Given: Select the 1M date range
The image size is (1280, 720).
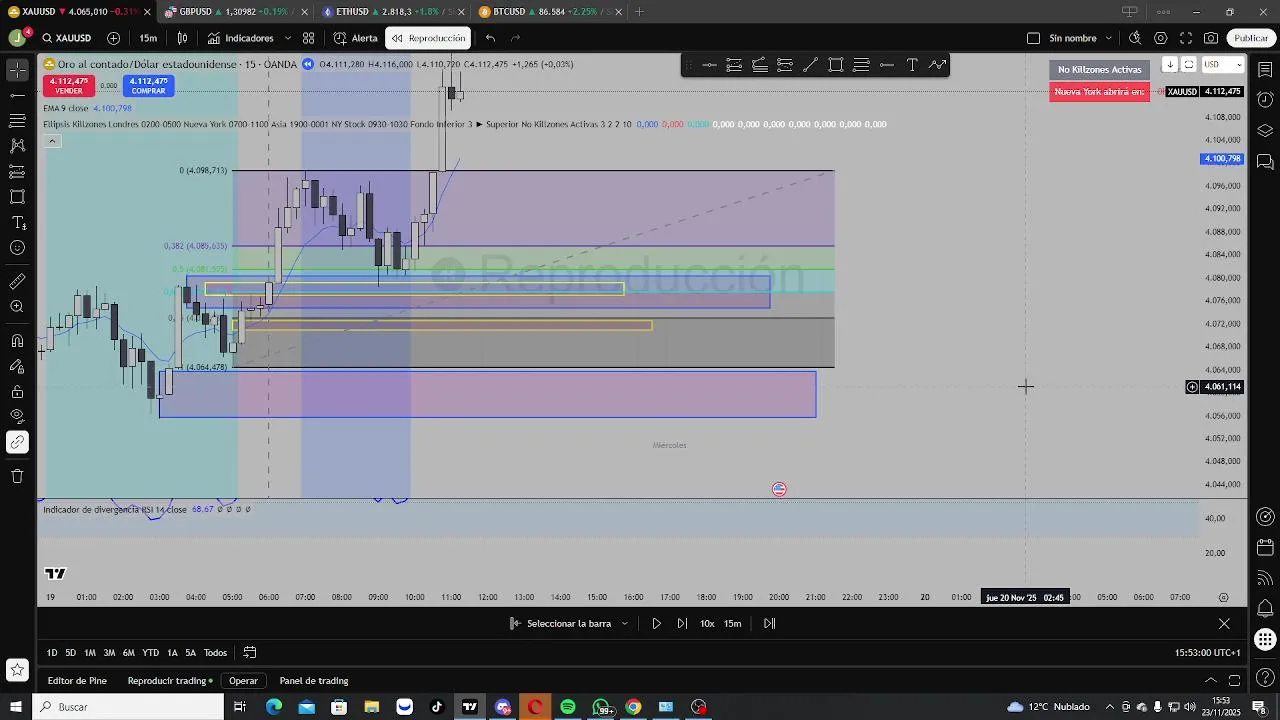Looking at the screenshot, I should tap(90, 653).
